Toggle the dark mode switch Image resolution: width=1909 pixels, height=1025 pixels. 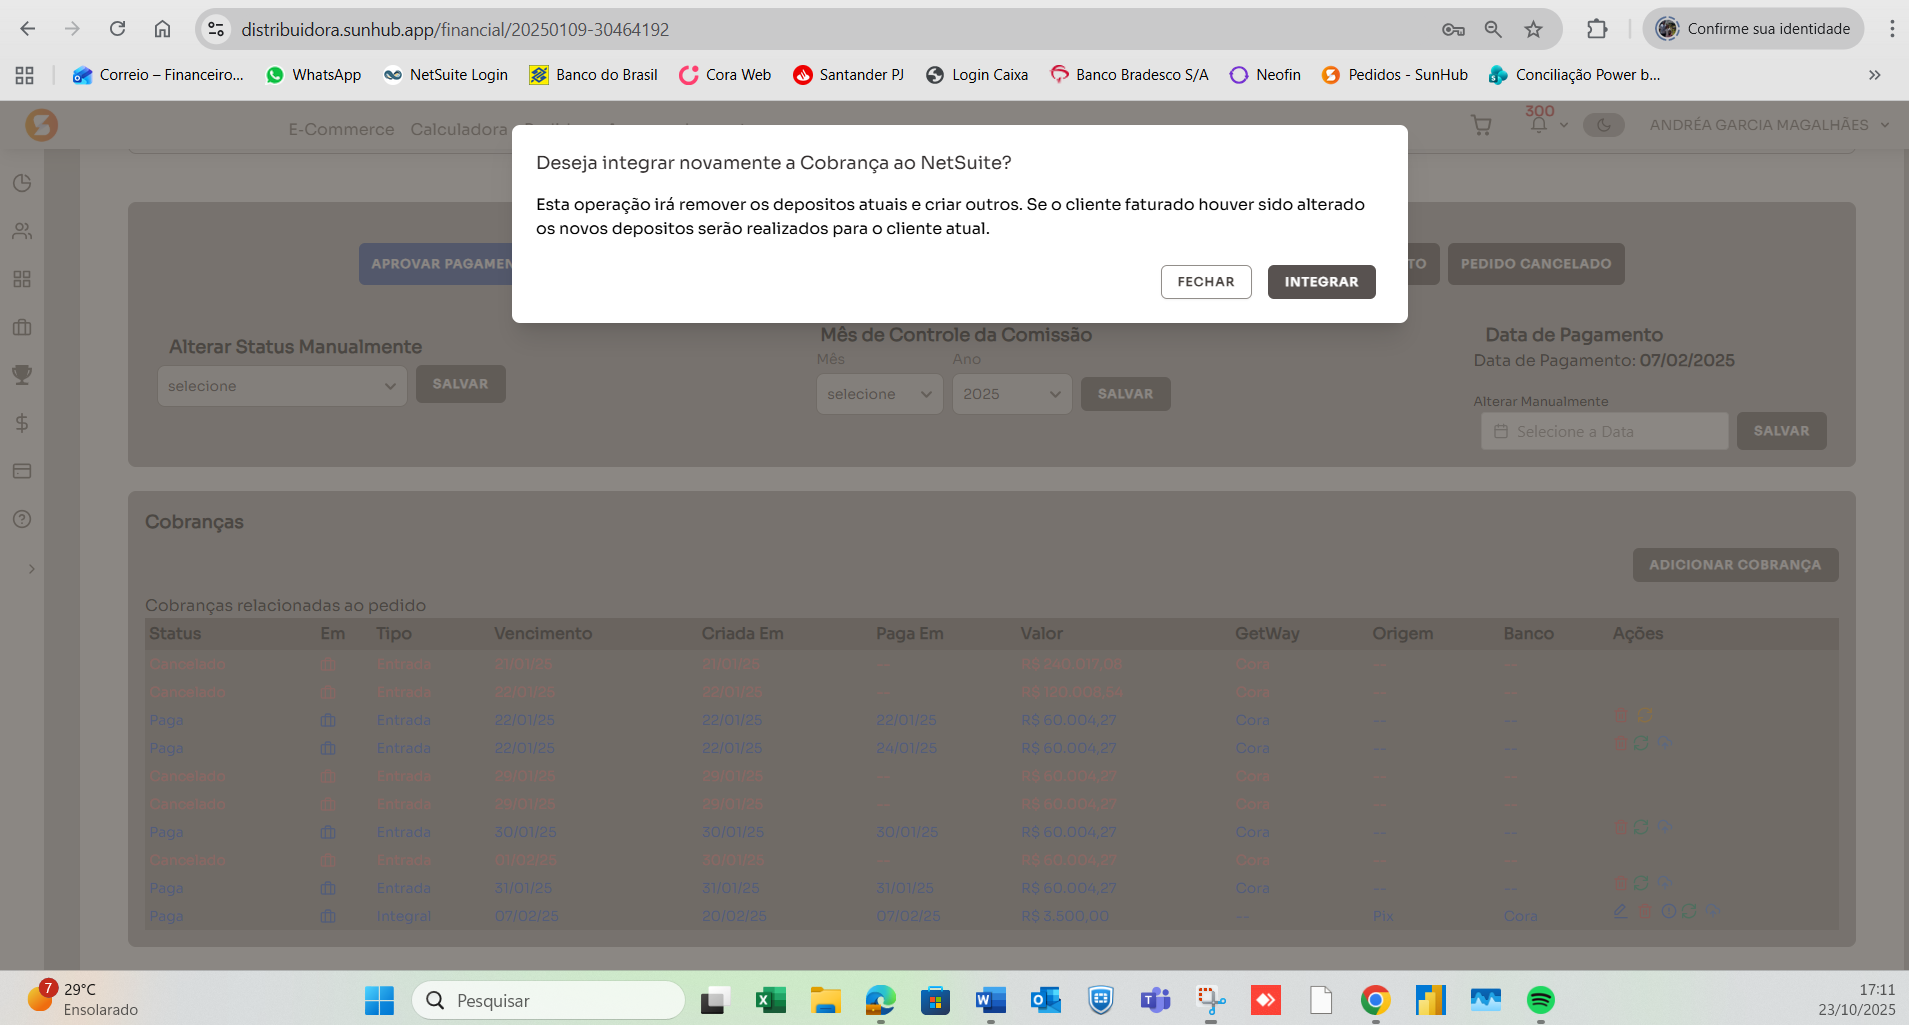(x=1603, y=125)
